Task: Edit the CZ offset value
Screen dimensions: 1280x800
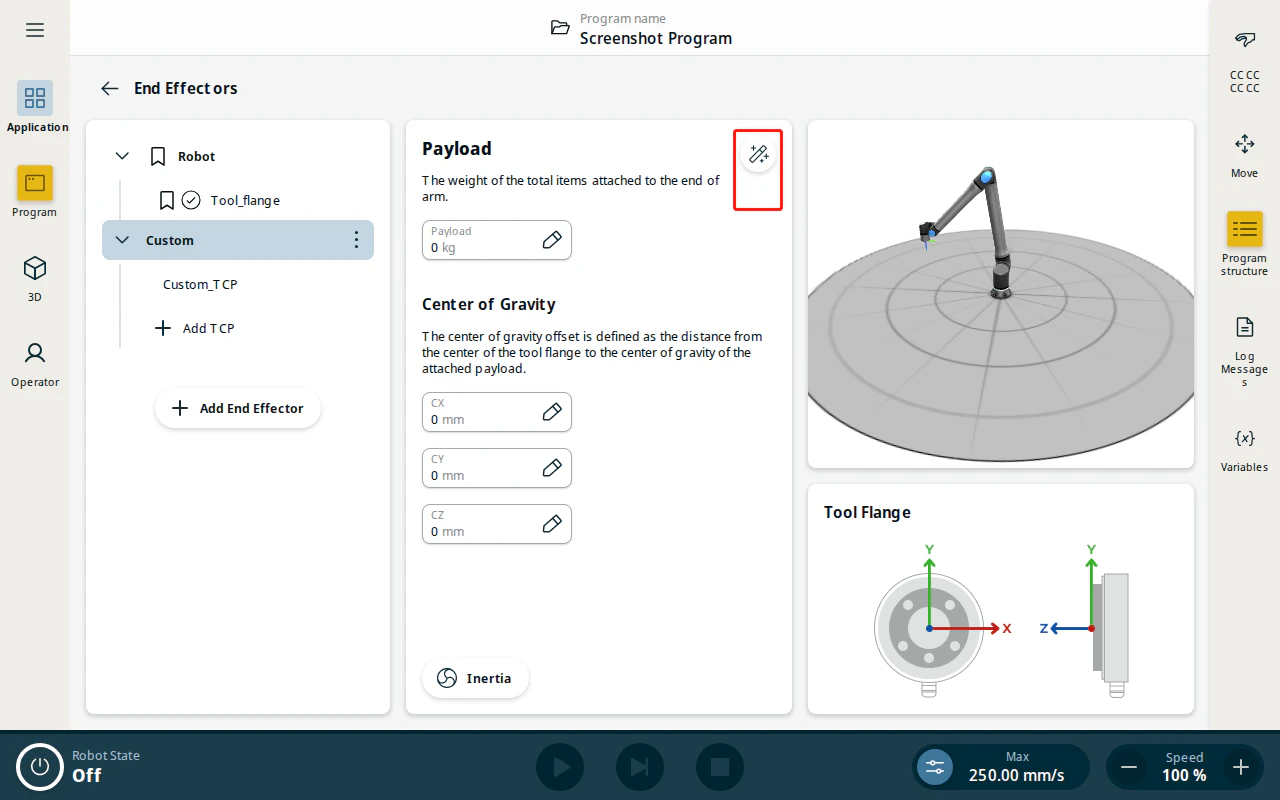Action: (552, 524)
